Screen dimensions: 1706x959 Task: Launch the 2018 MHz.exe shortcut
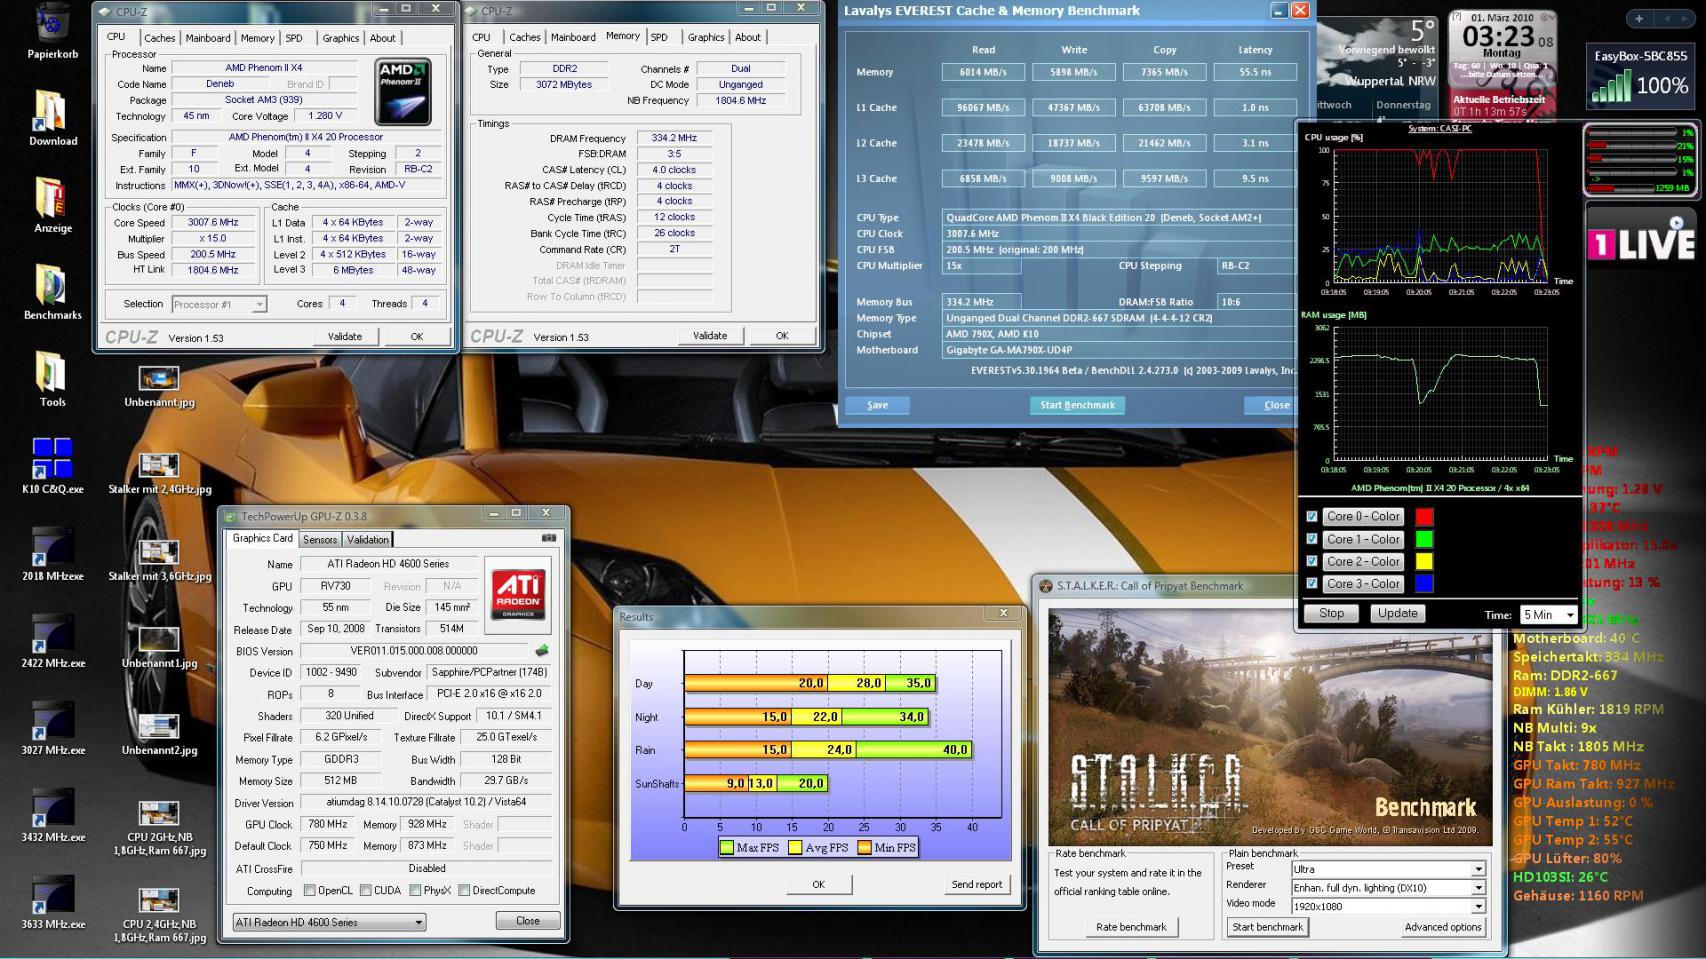(x=52, y=553)
